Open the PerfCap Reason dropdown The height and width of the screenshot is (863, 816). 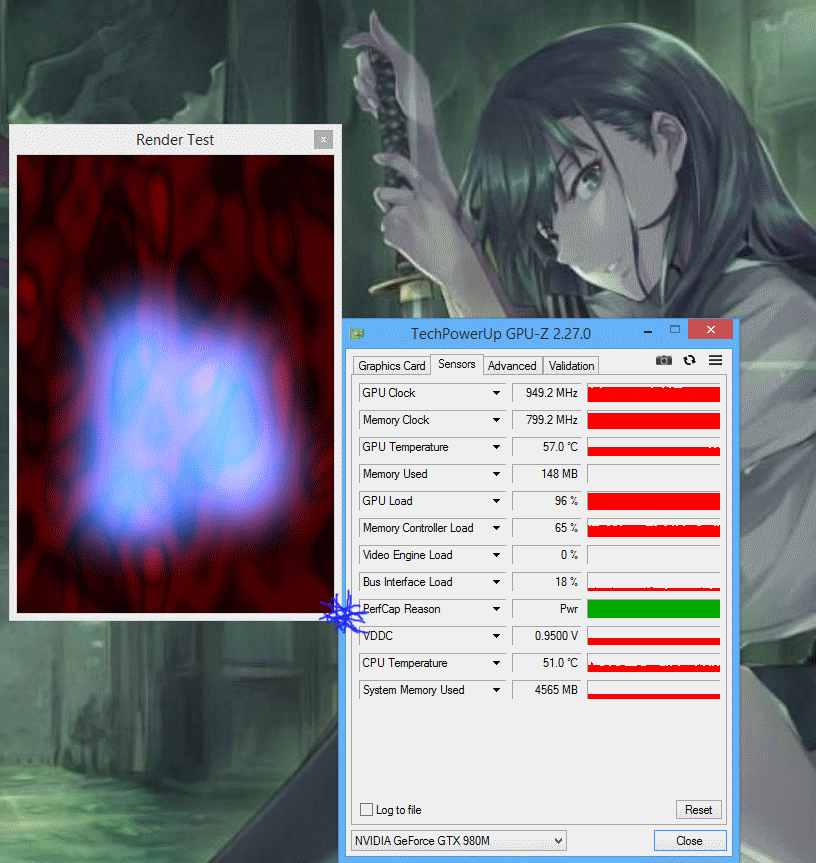pyautogui.click(x=496, y=609)
